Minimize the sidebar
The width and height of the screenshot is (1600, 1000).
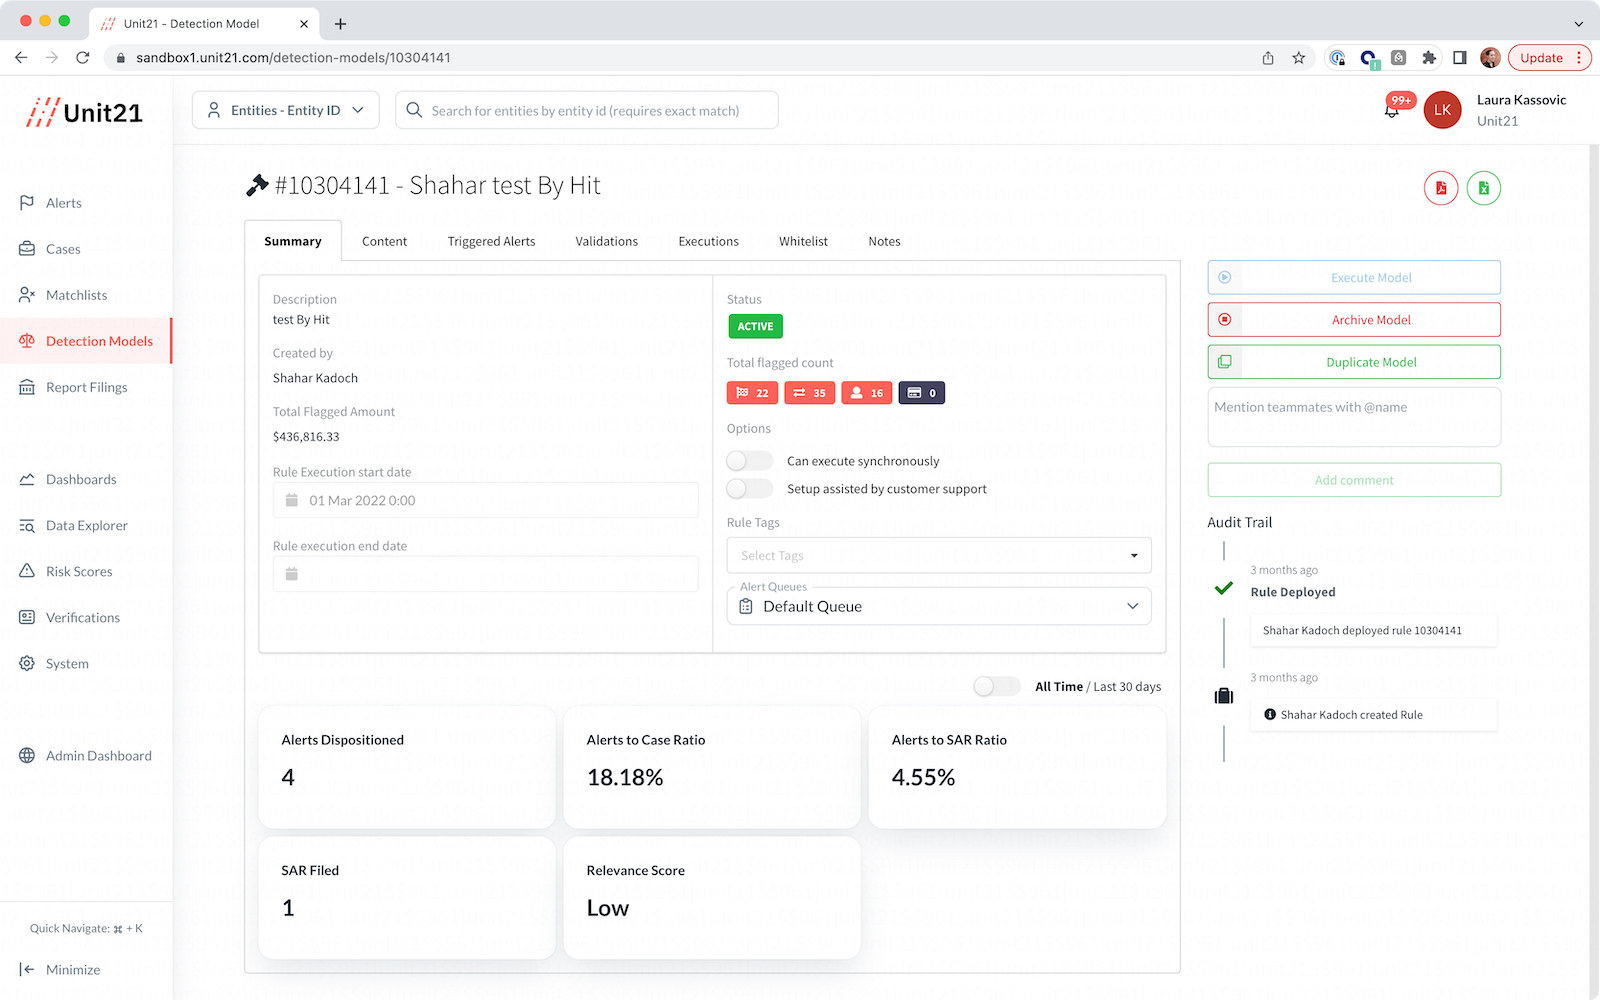coord(60,969)
